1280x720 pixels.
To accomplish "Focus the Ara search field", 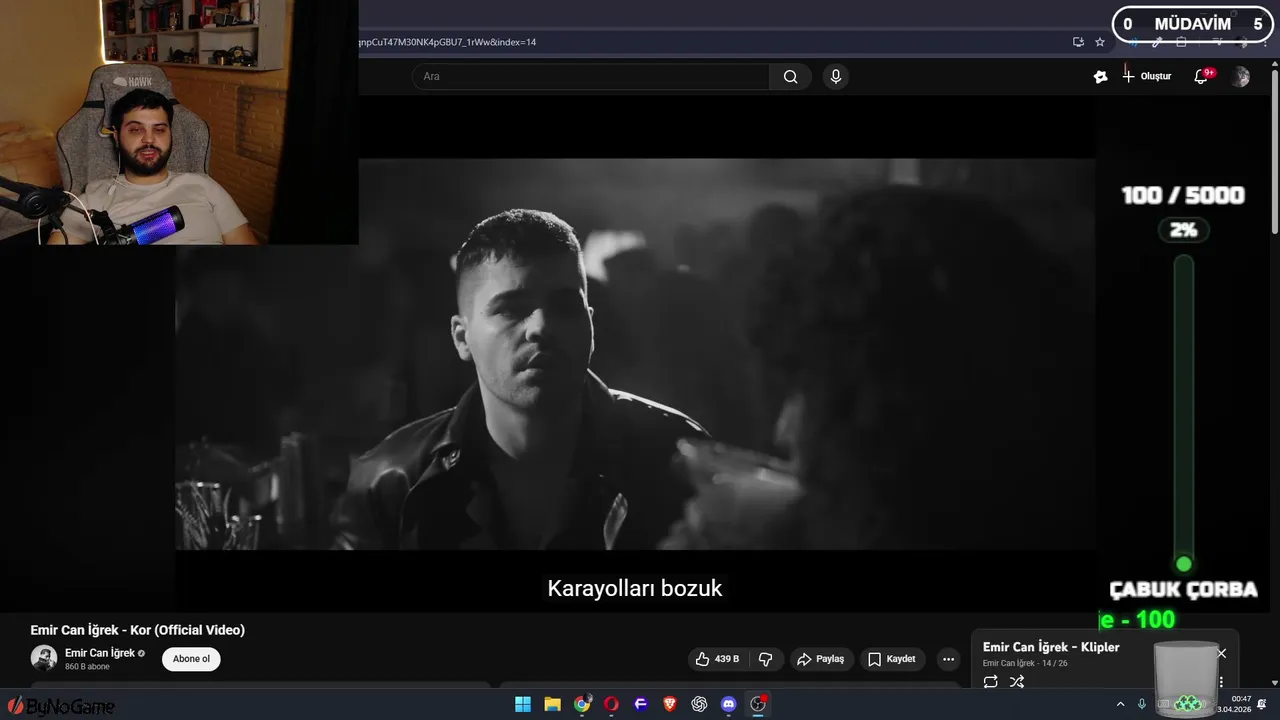I will 590,77.
